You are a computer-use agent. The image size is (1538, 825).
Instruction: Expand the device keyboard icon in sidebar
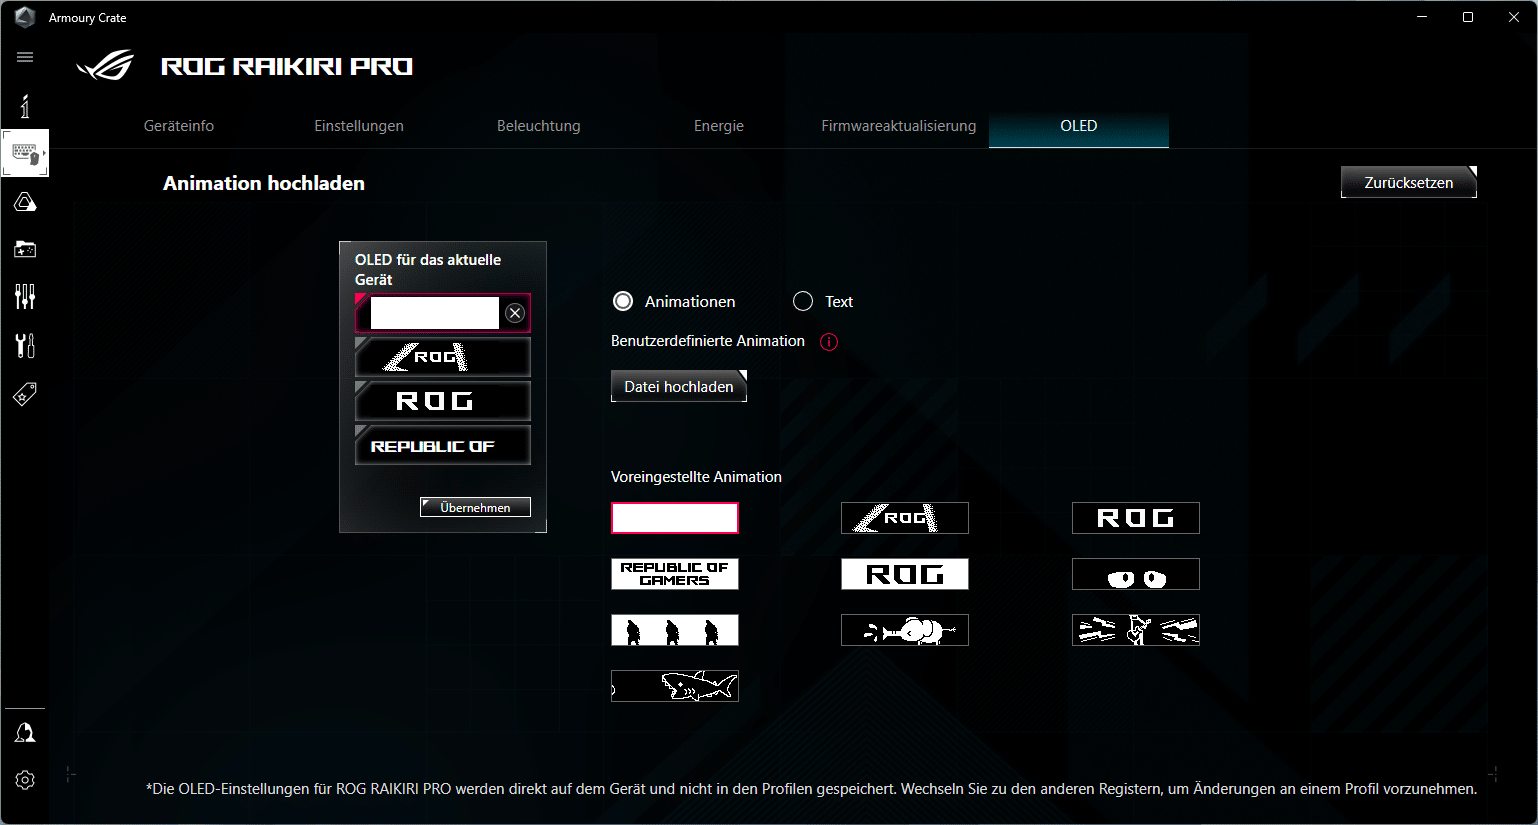click(25, 153)
